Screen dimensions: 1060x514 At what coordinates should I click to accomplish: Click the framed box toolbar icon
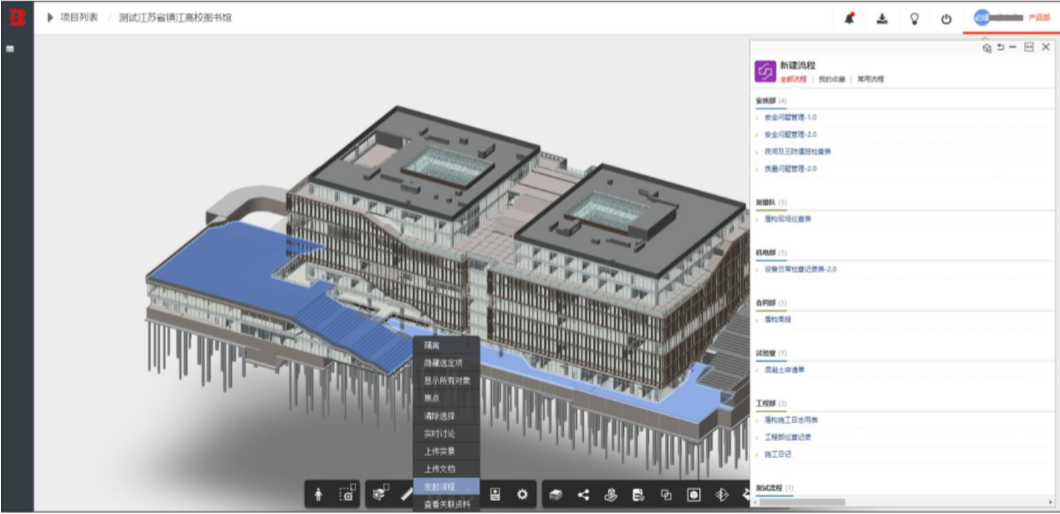click(x=694, y=495)
